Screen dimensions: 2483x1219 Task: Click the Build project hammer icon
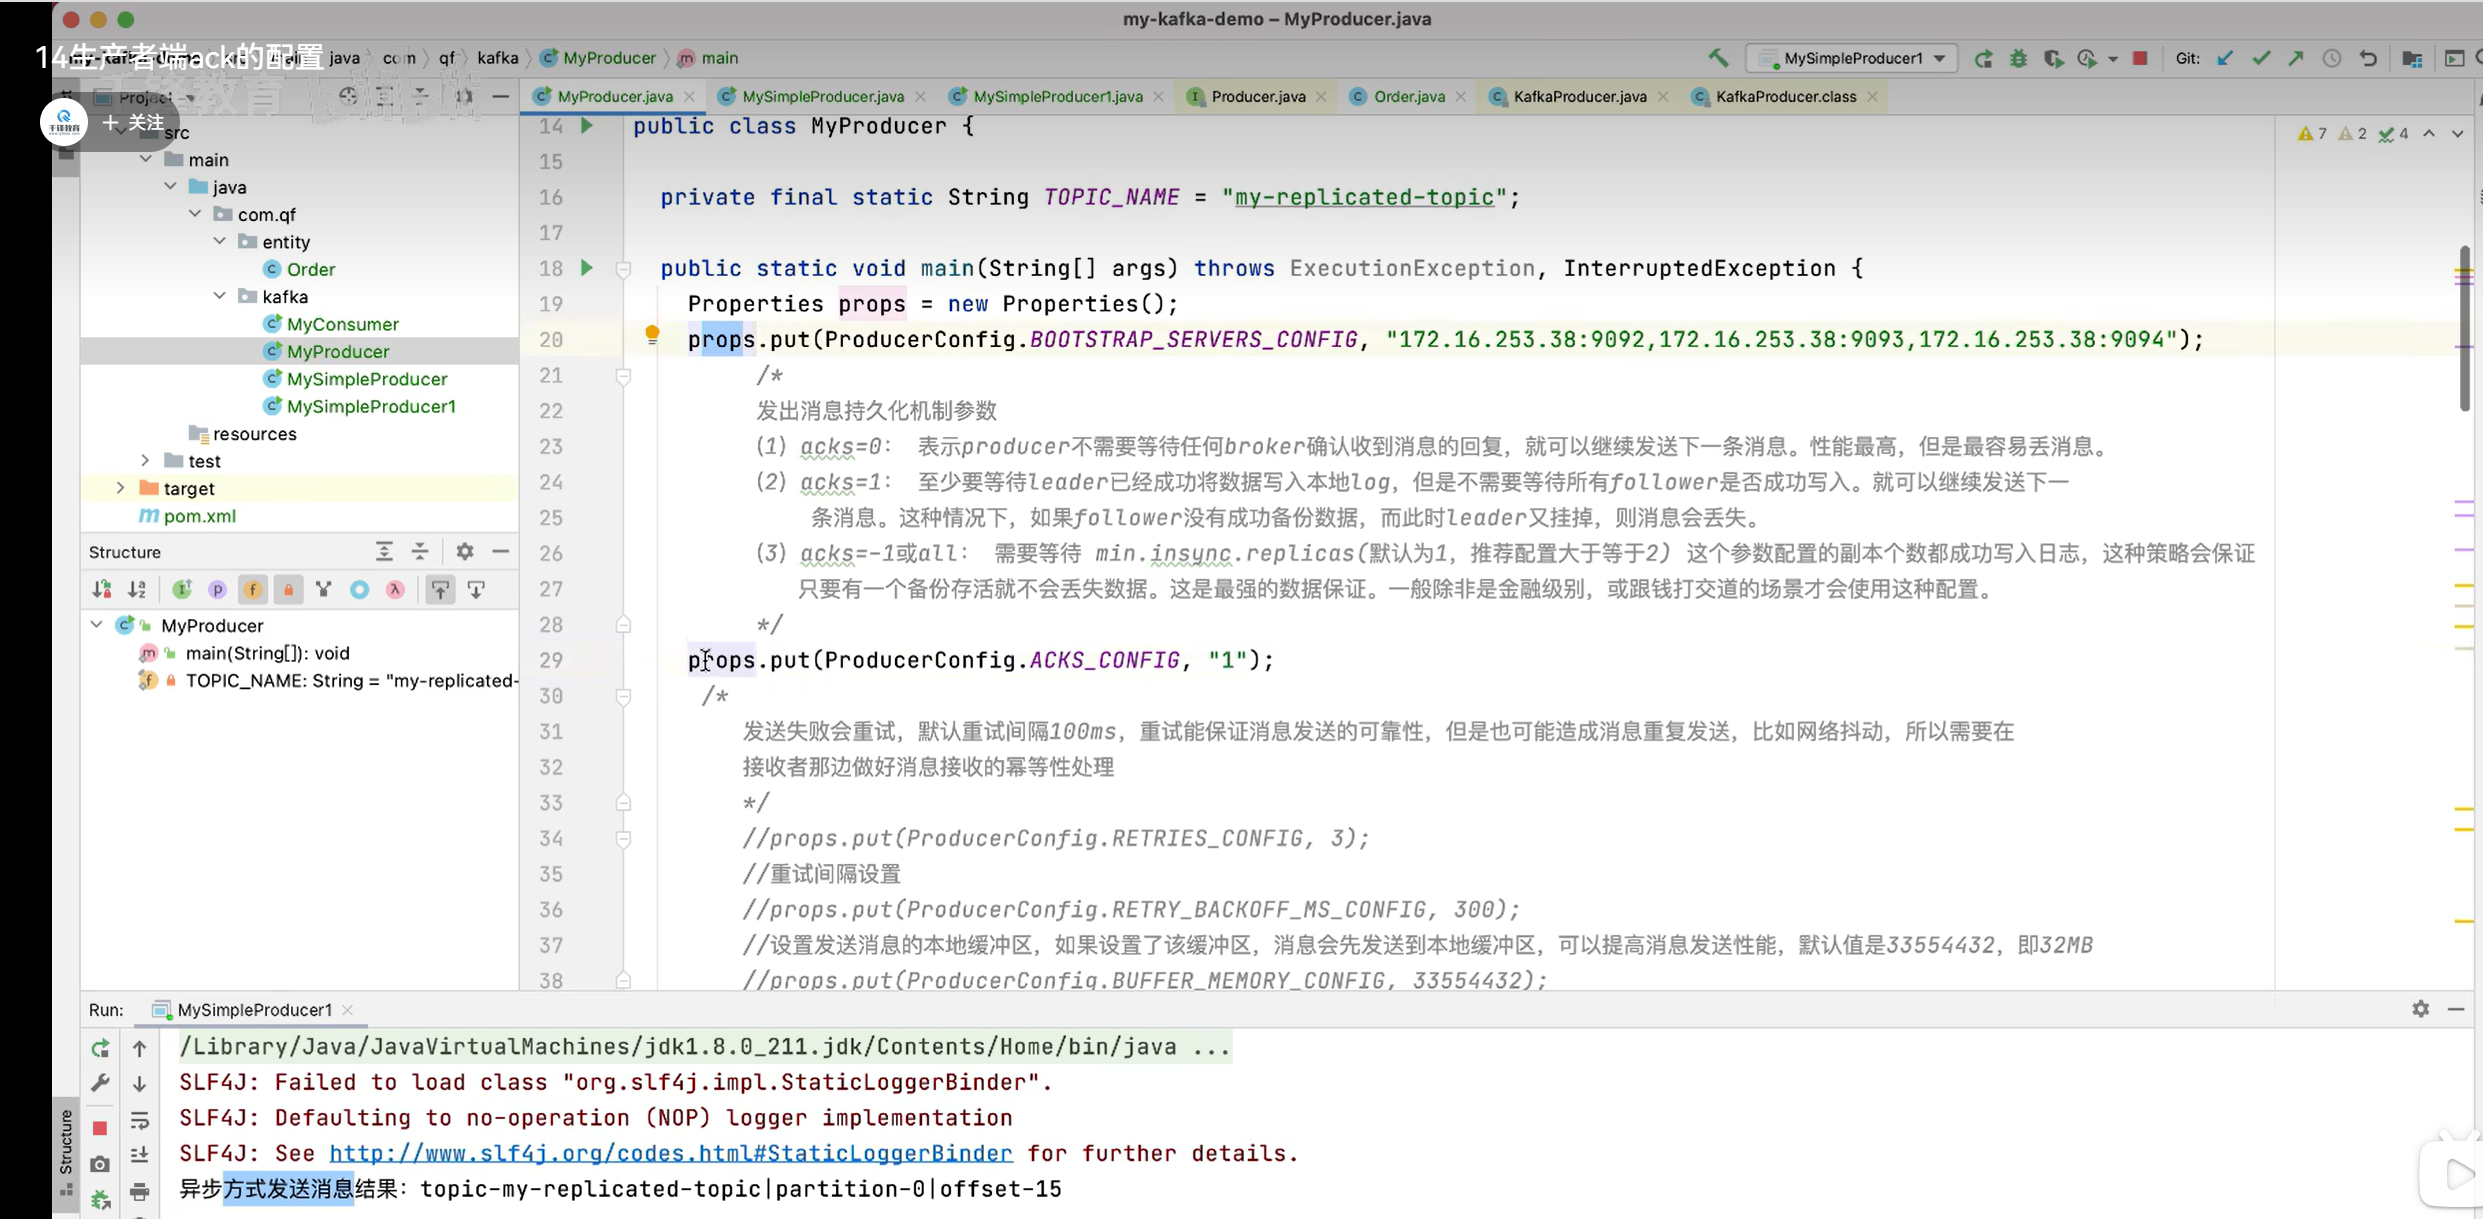pyautogui.click(x=1718, y=58)
